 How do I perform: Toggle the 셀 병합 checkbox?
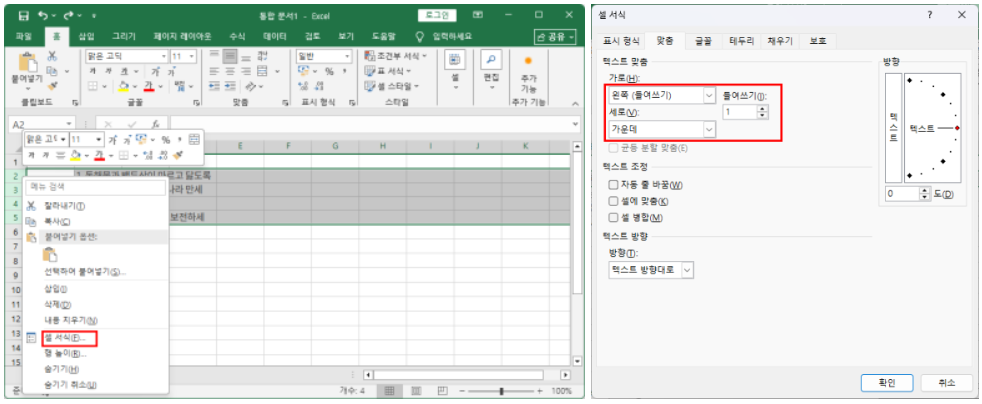[613, 217]
